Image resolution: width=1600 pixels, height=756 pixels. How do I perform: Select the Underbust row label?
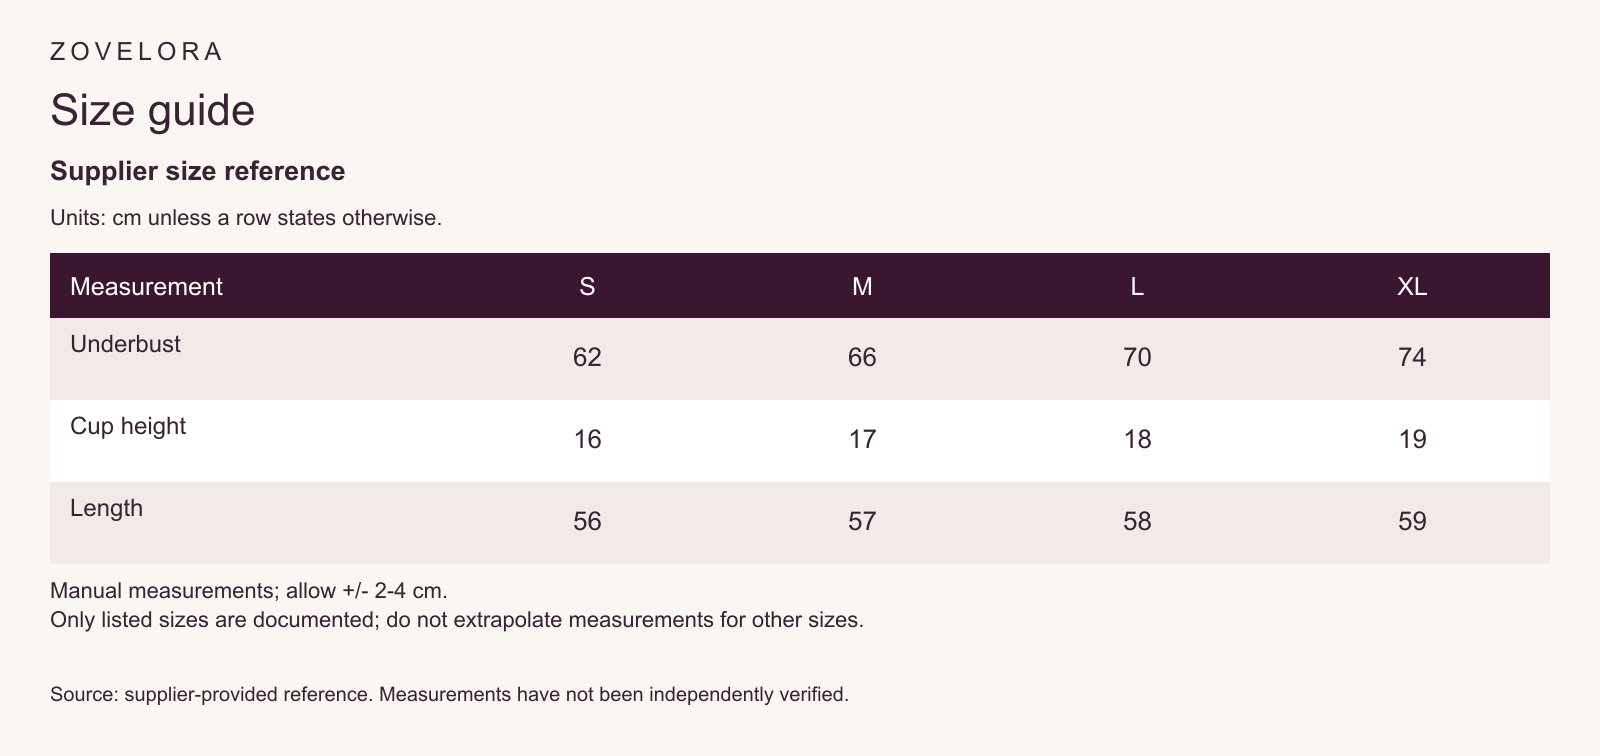[x=126, y=344]
